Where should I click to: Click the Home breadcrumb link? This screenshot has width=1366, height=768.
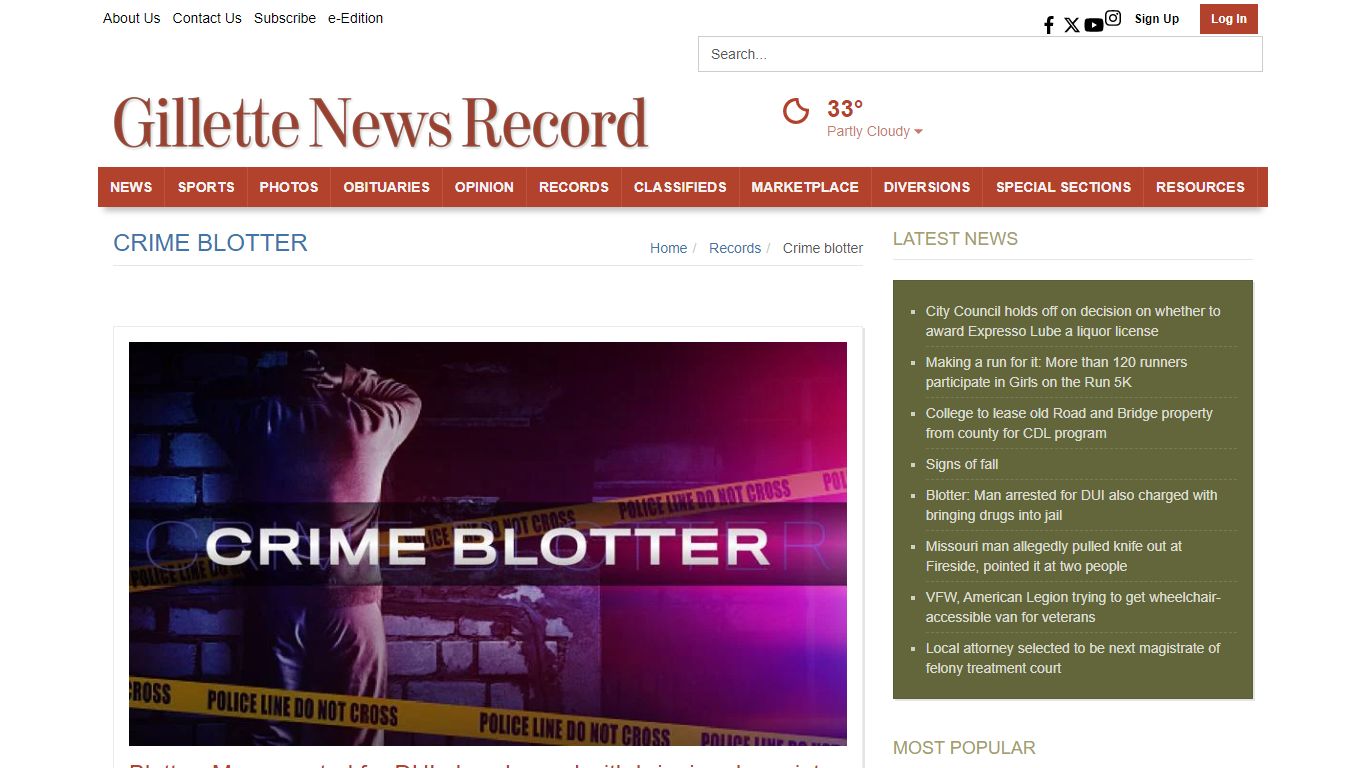pyautogui.click(x=668, y=248)
